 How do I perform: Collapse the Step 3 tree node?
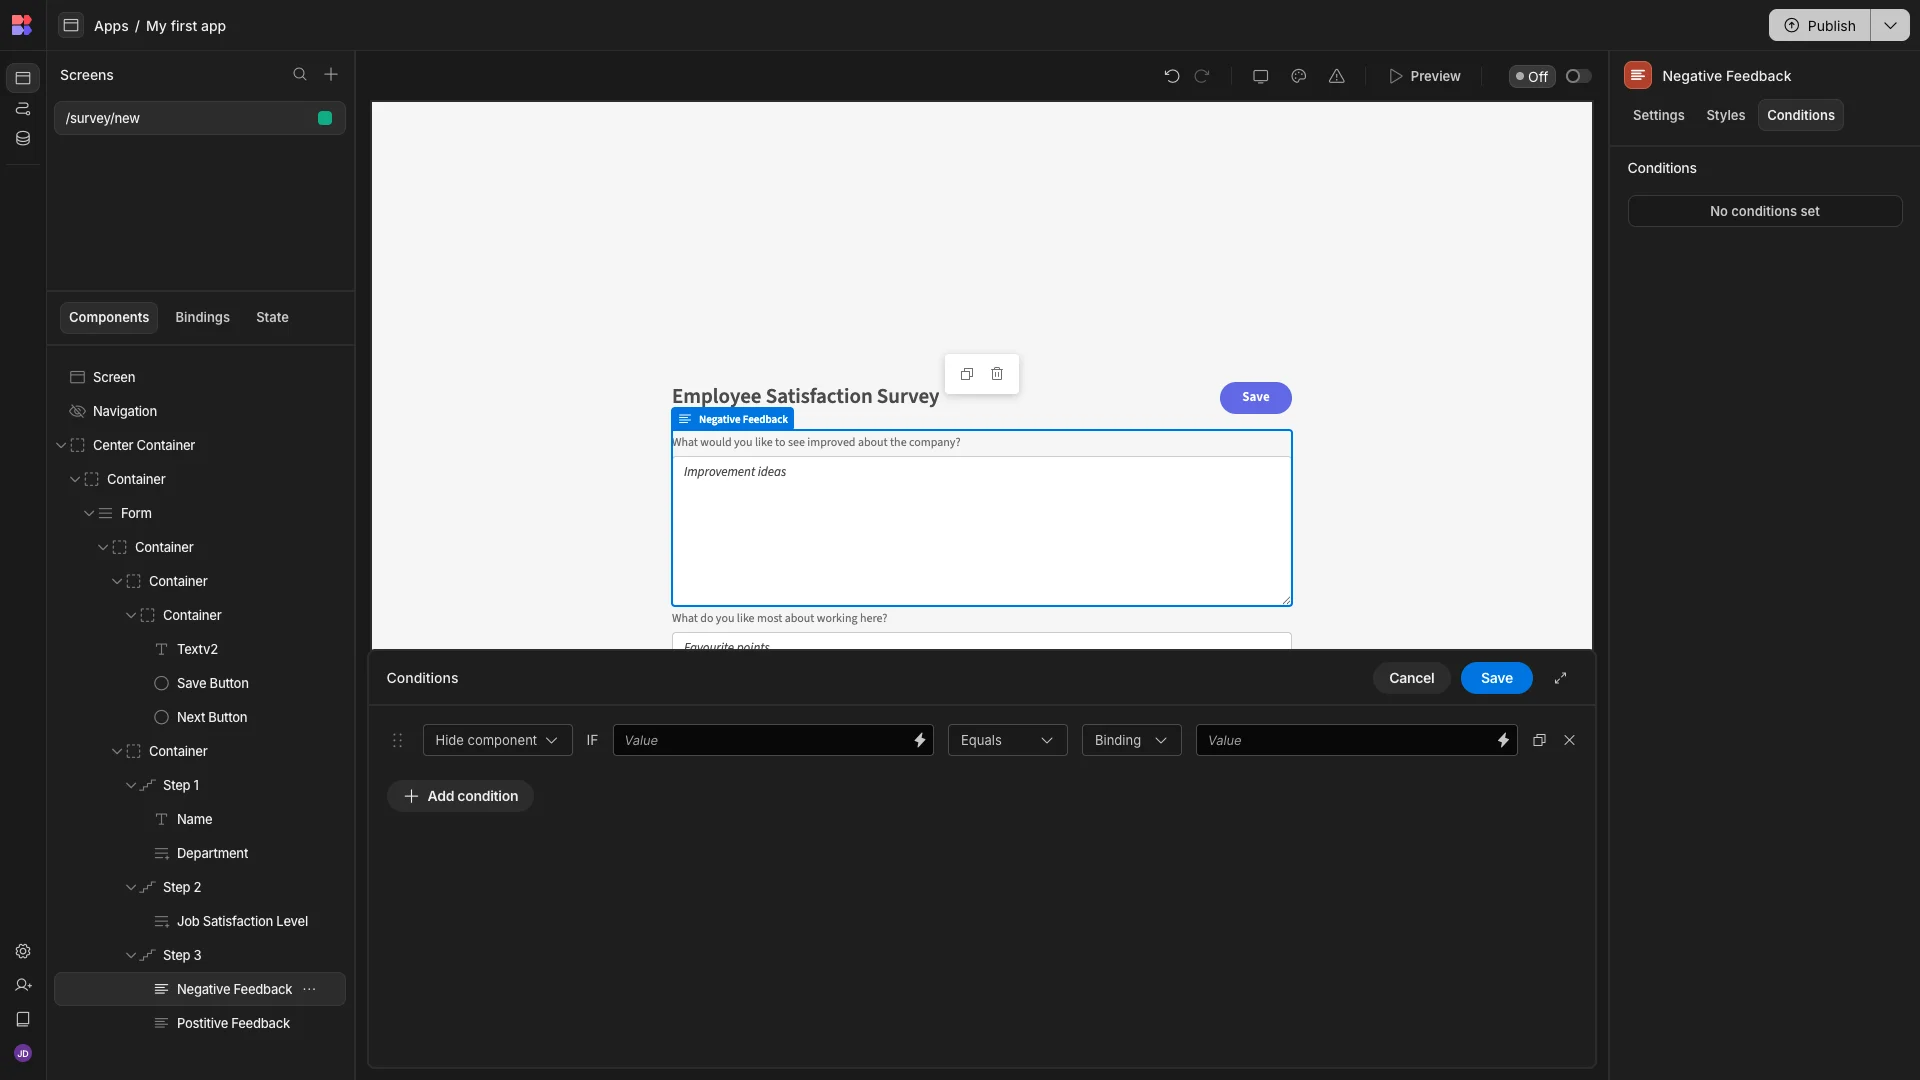click(x=131, y=955)
